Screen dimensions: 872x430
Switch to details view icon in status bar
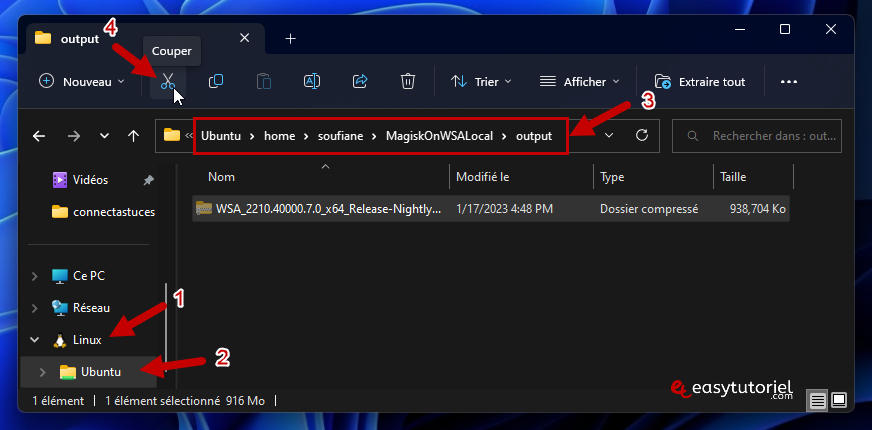click(817, 401)
